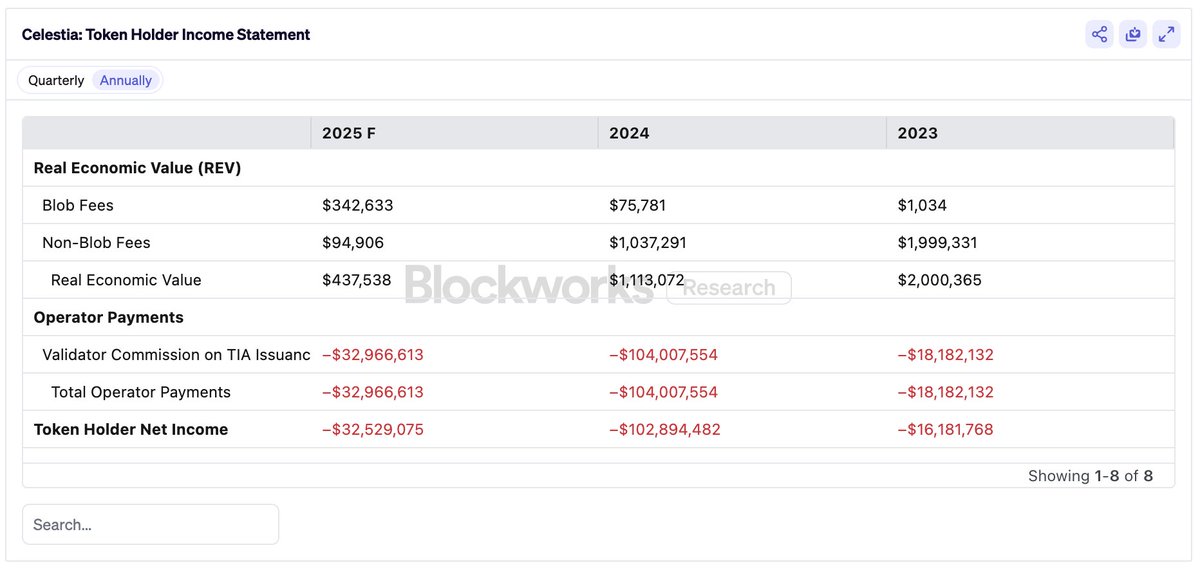The image size is (1200, 572).
Task: Click the 2024 blob fees value $75,781
Action: click(637, 205)
